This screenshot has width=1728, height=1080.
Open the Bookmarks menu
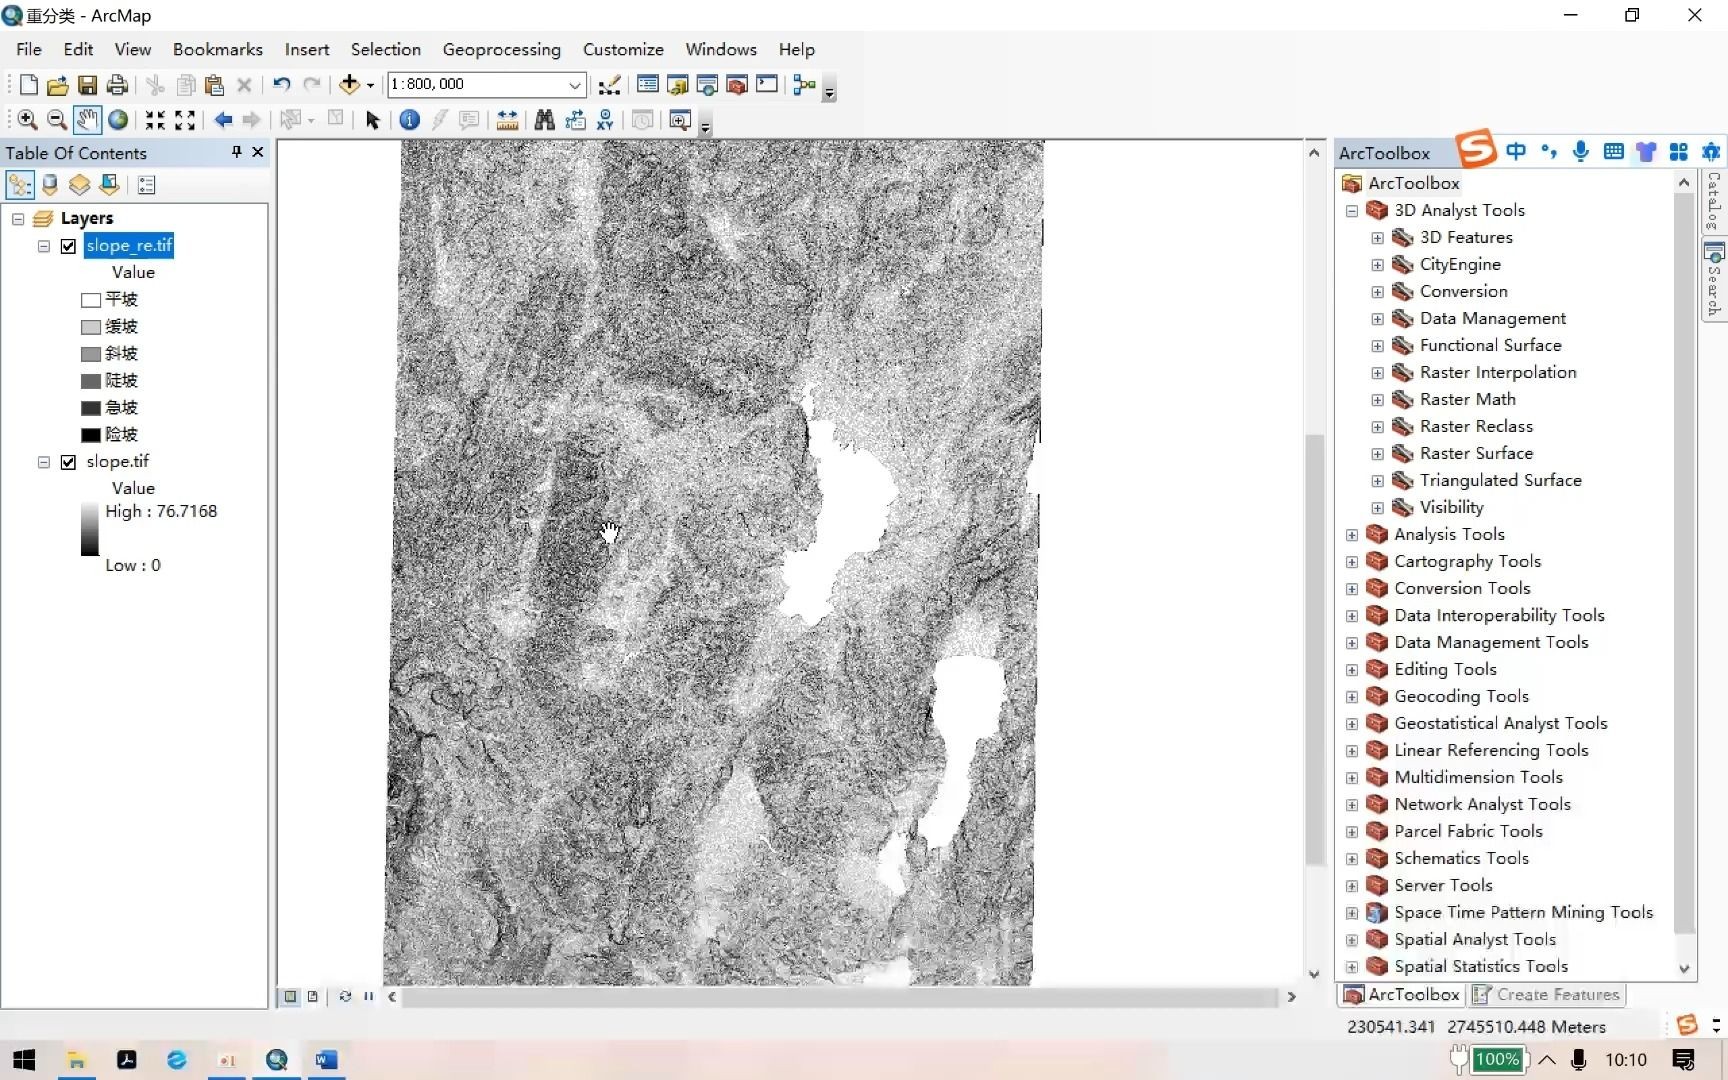[218, 49]
